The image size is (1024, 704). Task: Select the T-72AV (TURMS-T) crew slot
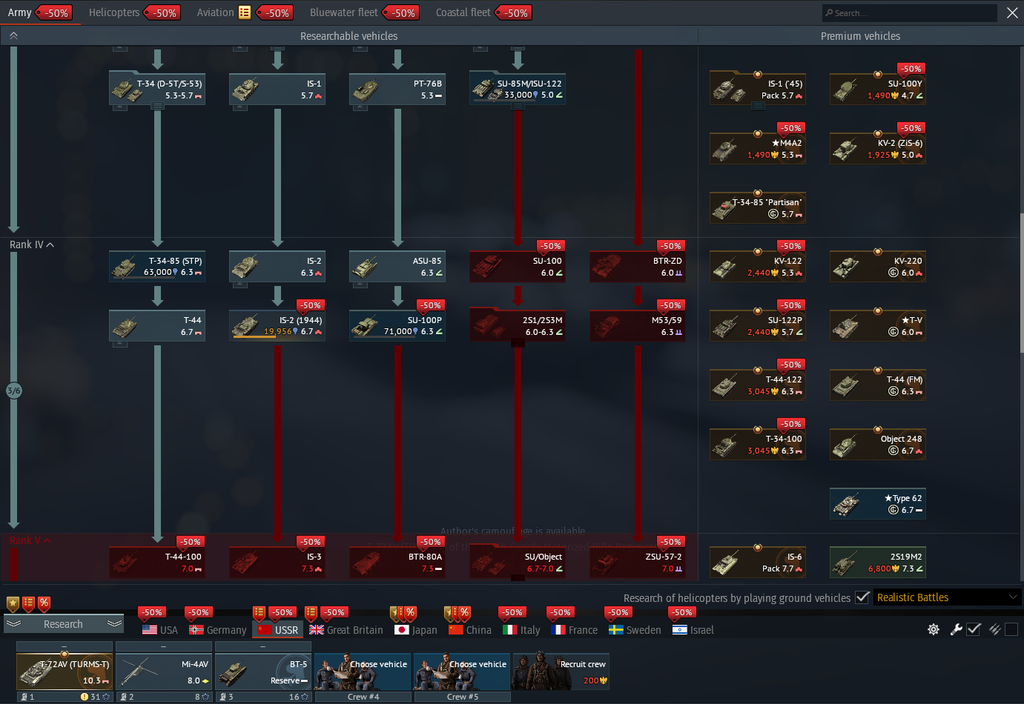point(64,671)
